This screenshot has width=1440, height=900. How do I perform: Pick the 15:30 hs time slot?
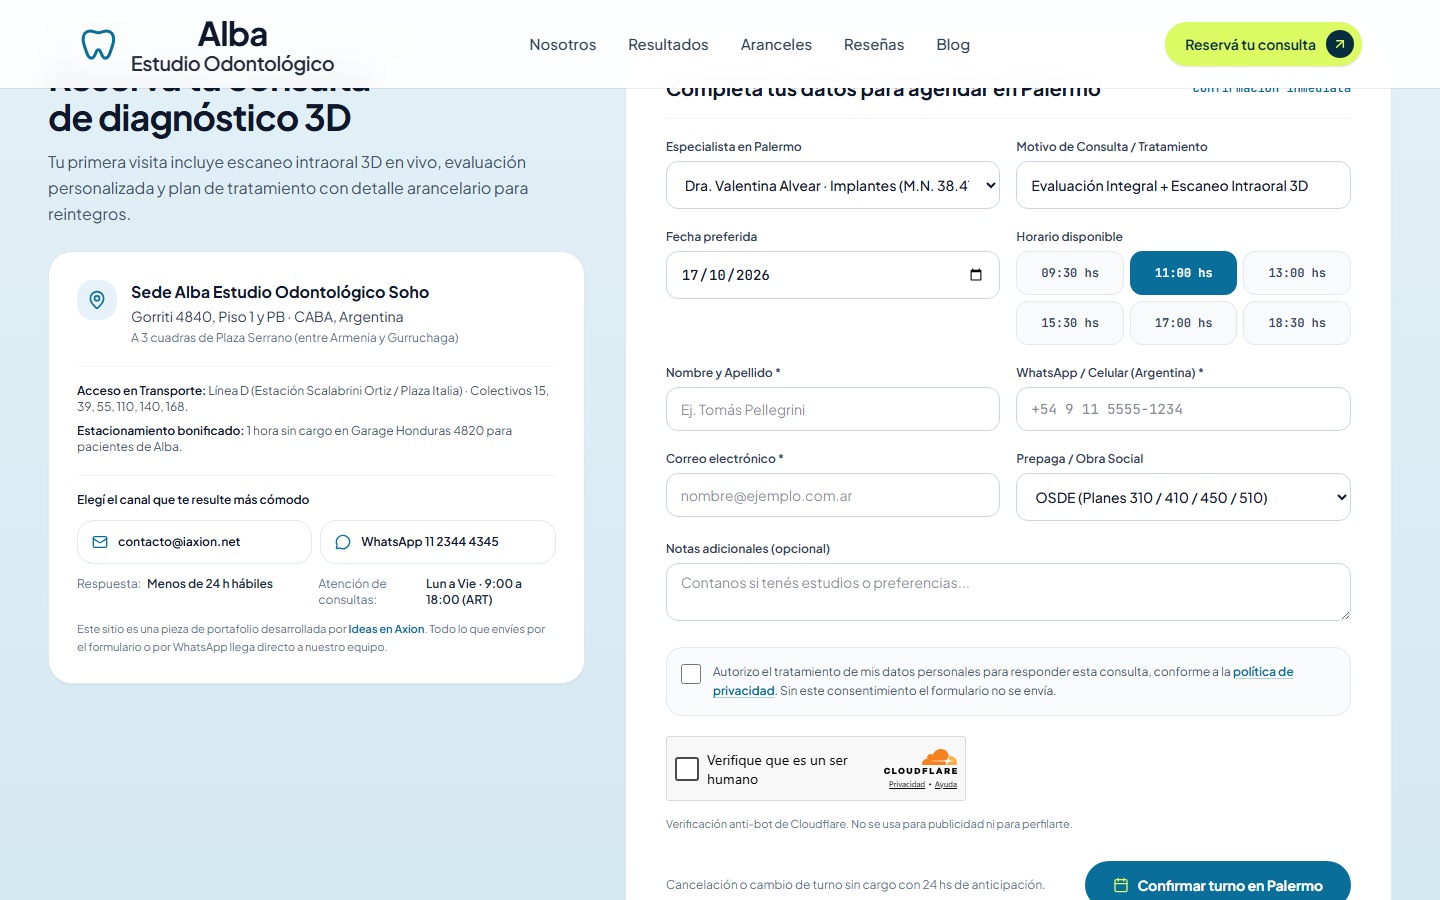point(1070,323)
